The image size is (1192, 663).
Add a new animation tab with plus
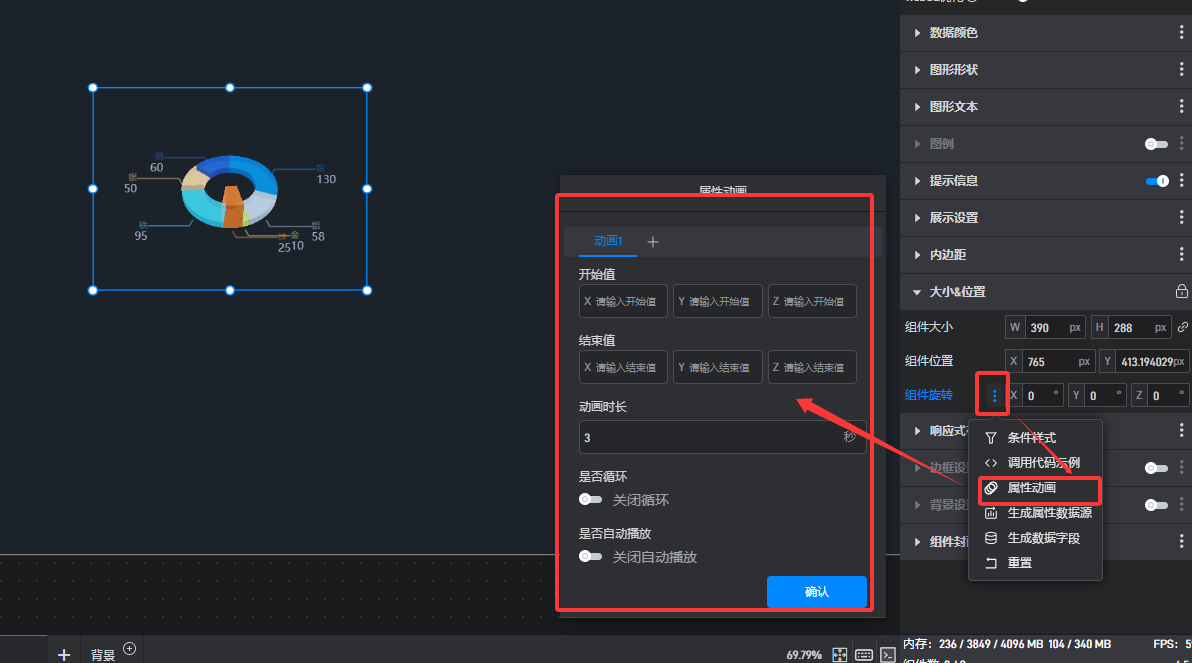(652, 242)
